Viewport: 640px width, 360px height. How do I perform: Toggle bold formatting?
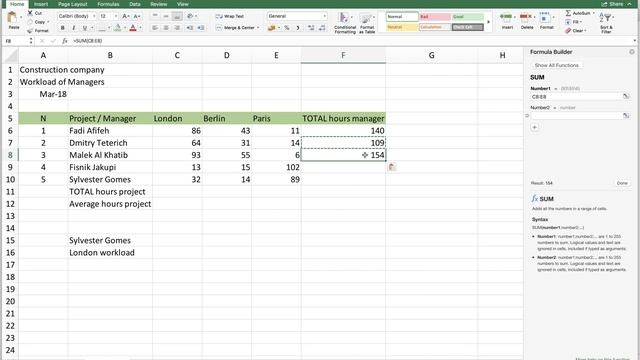tap(62, 28)
